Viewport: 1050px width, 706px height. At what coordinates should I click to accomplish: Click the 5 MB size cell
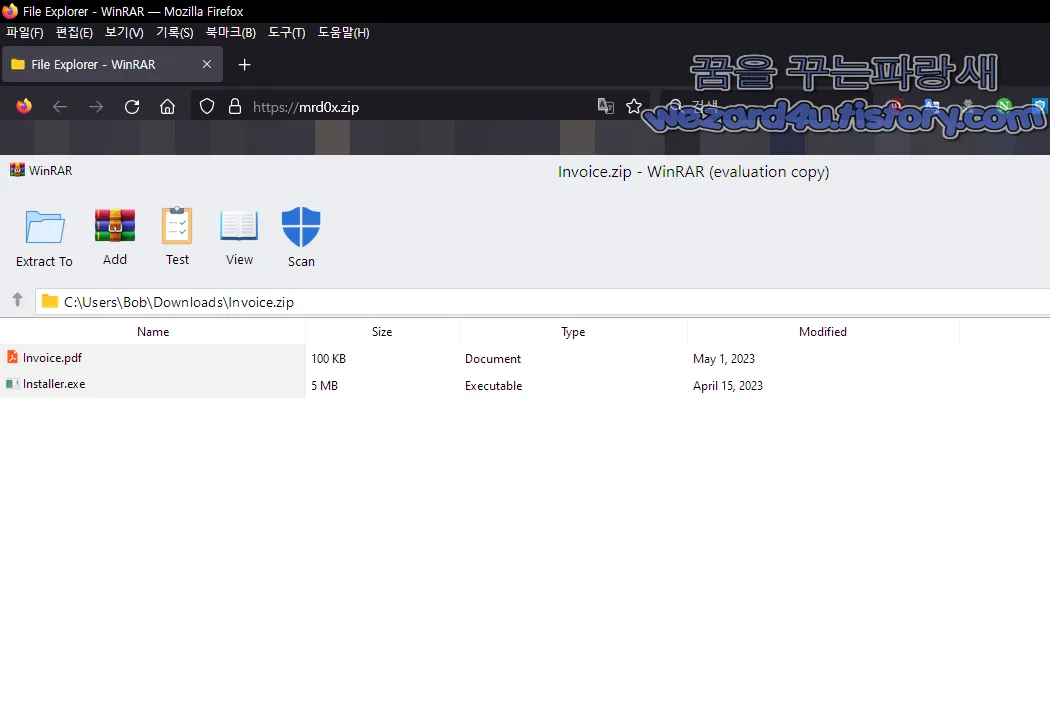(x=324, y=386)
